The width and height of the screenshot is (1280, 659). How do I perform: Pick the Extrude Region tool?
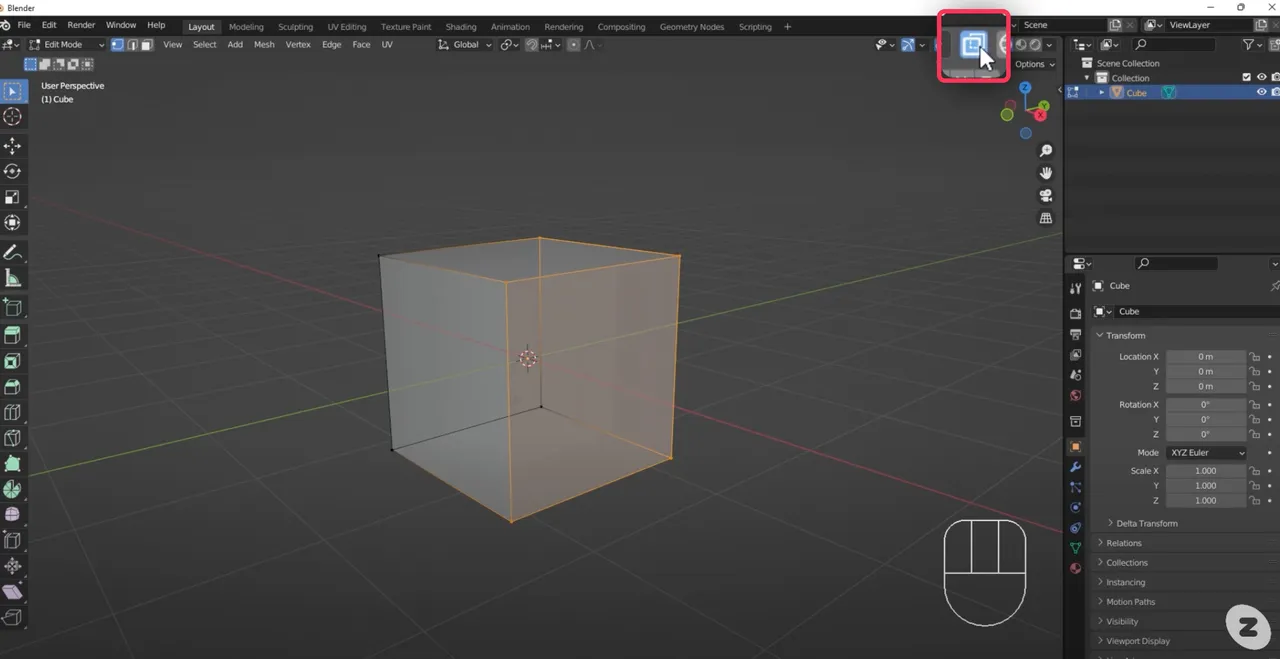[x=13, y=335]
